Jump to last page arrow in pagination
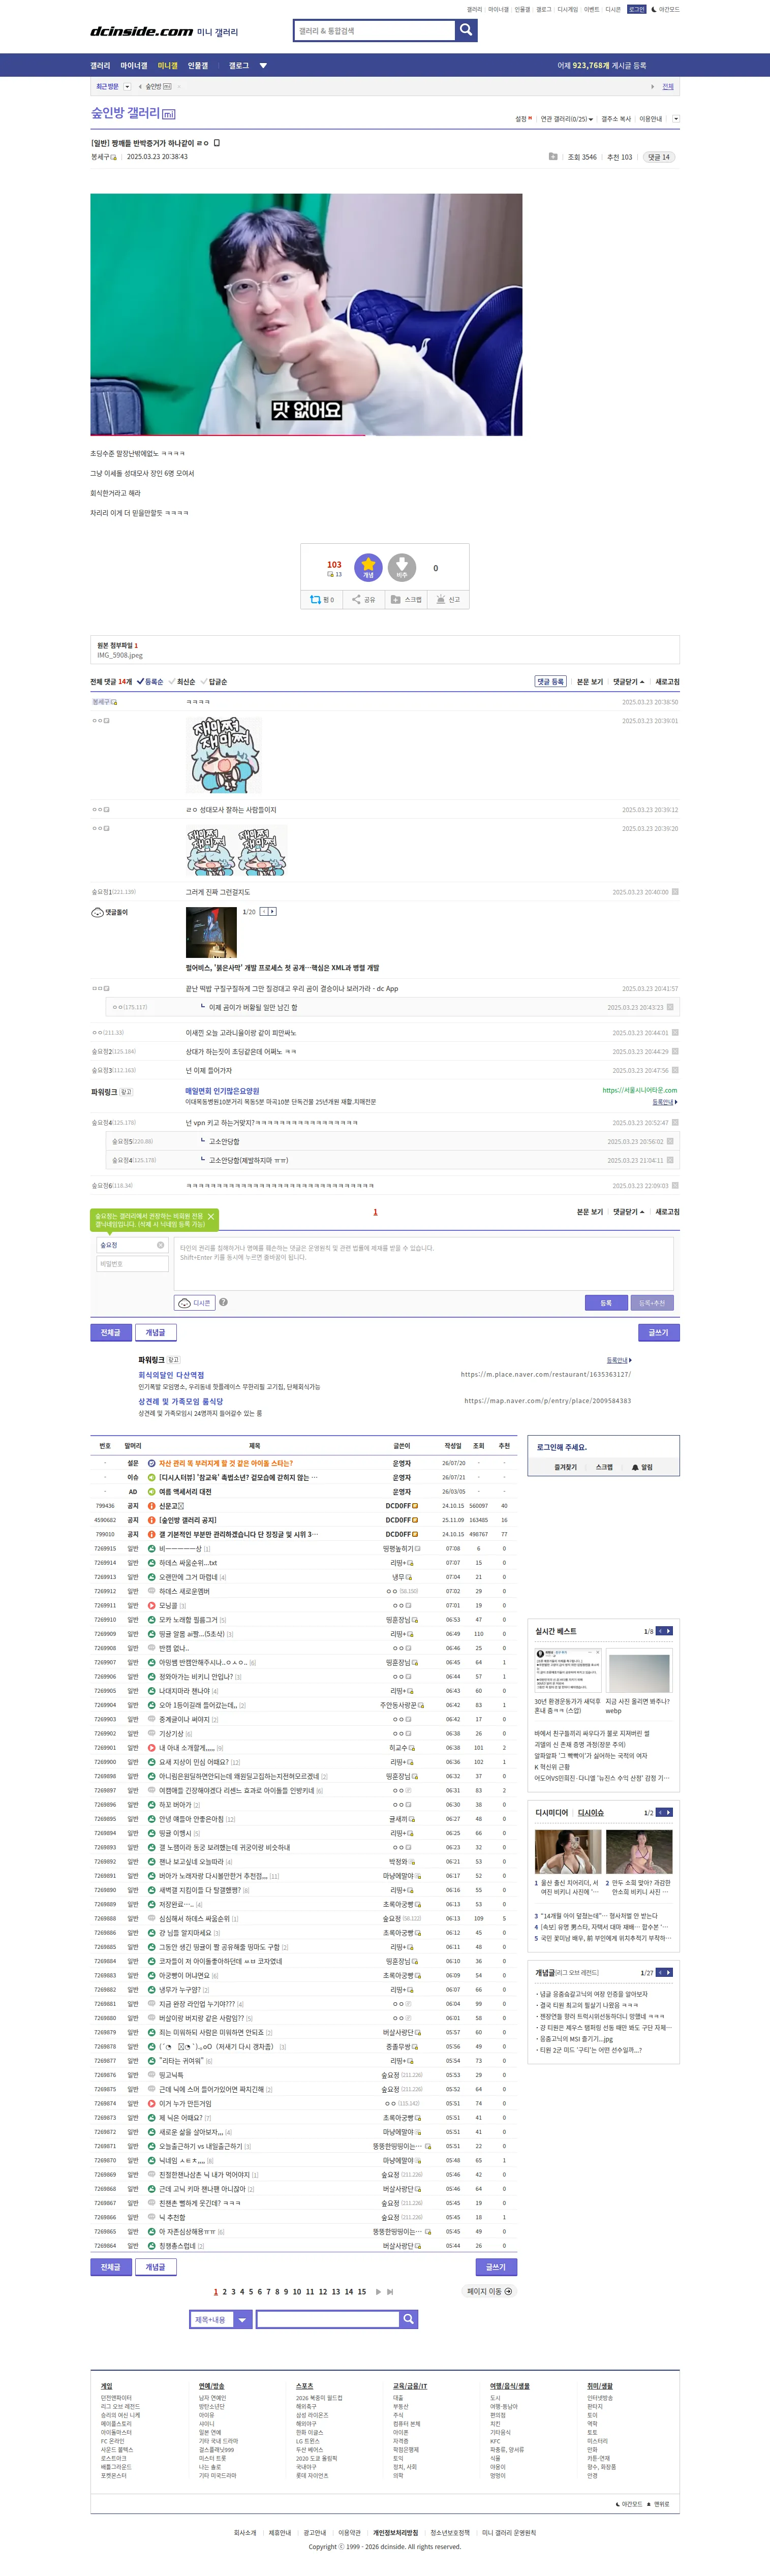770x2576 pixels. pyautogui.click(x=390, y=2291)
